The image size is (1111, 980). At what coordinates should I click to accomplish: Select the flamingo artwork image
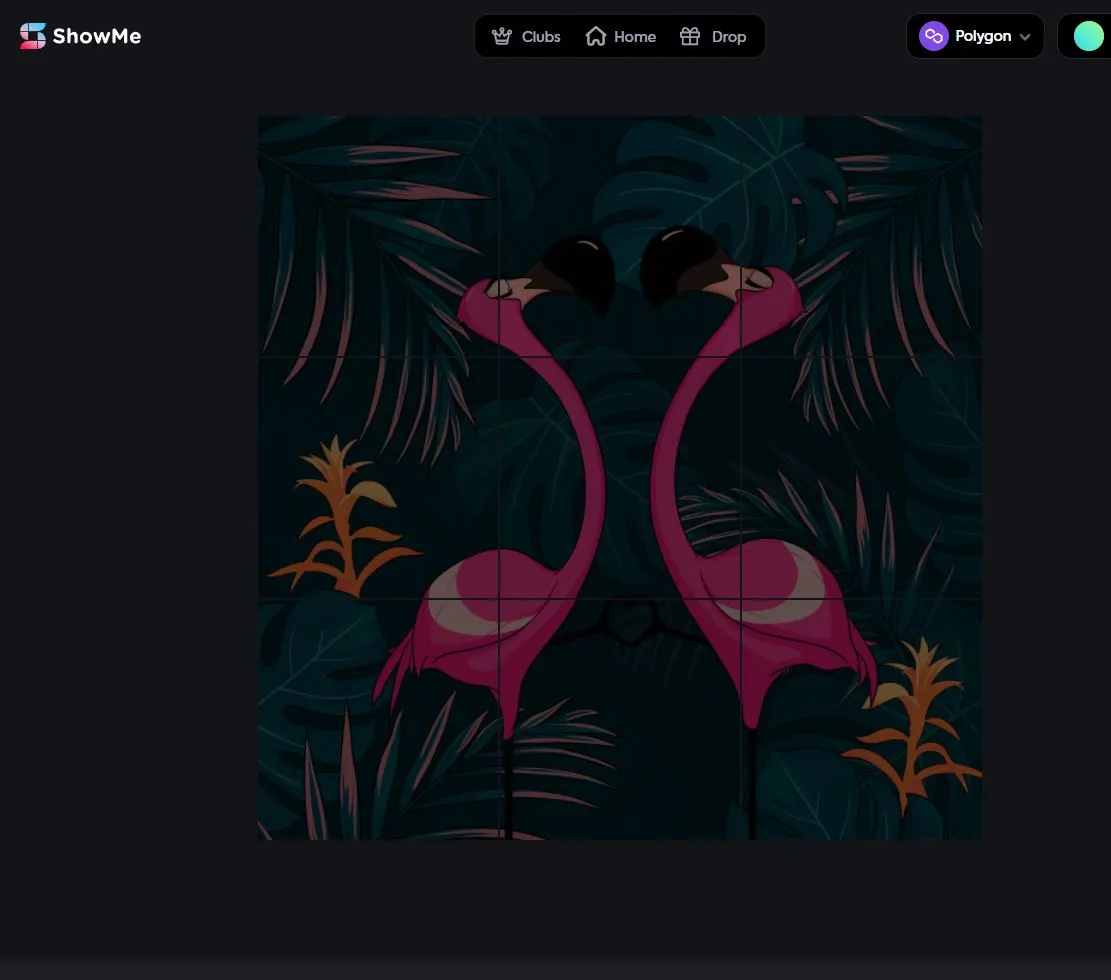click(620, 478)
